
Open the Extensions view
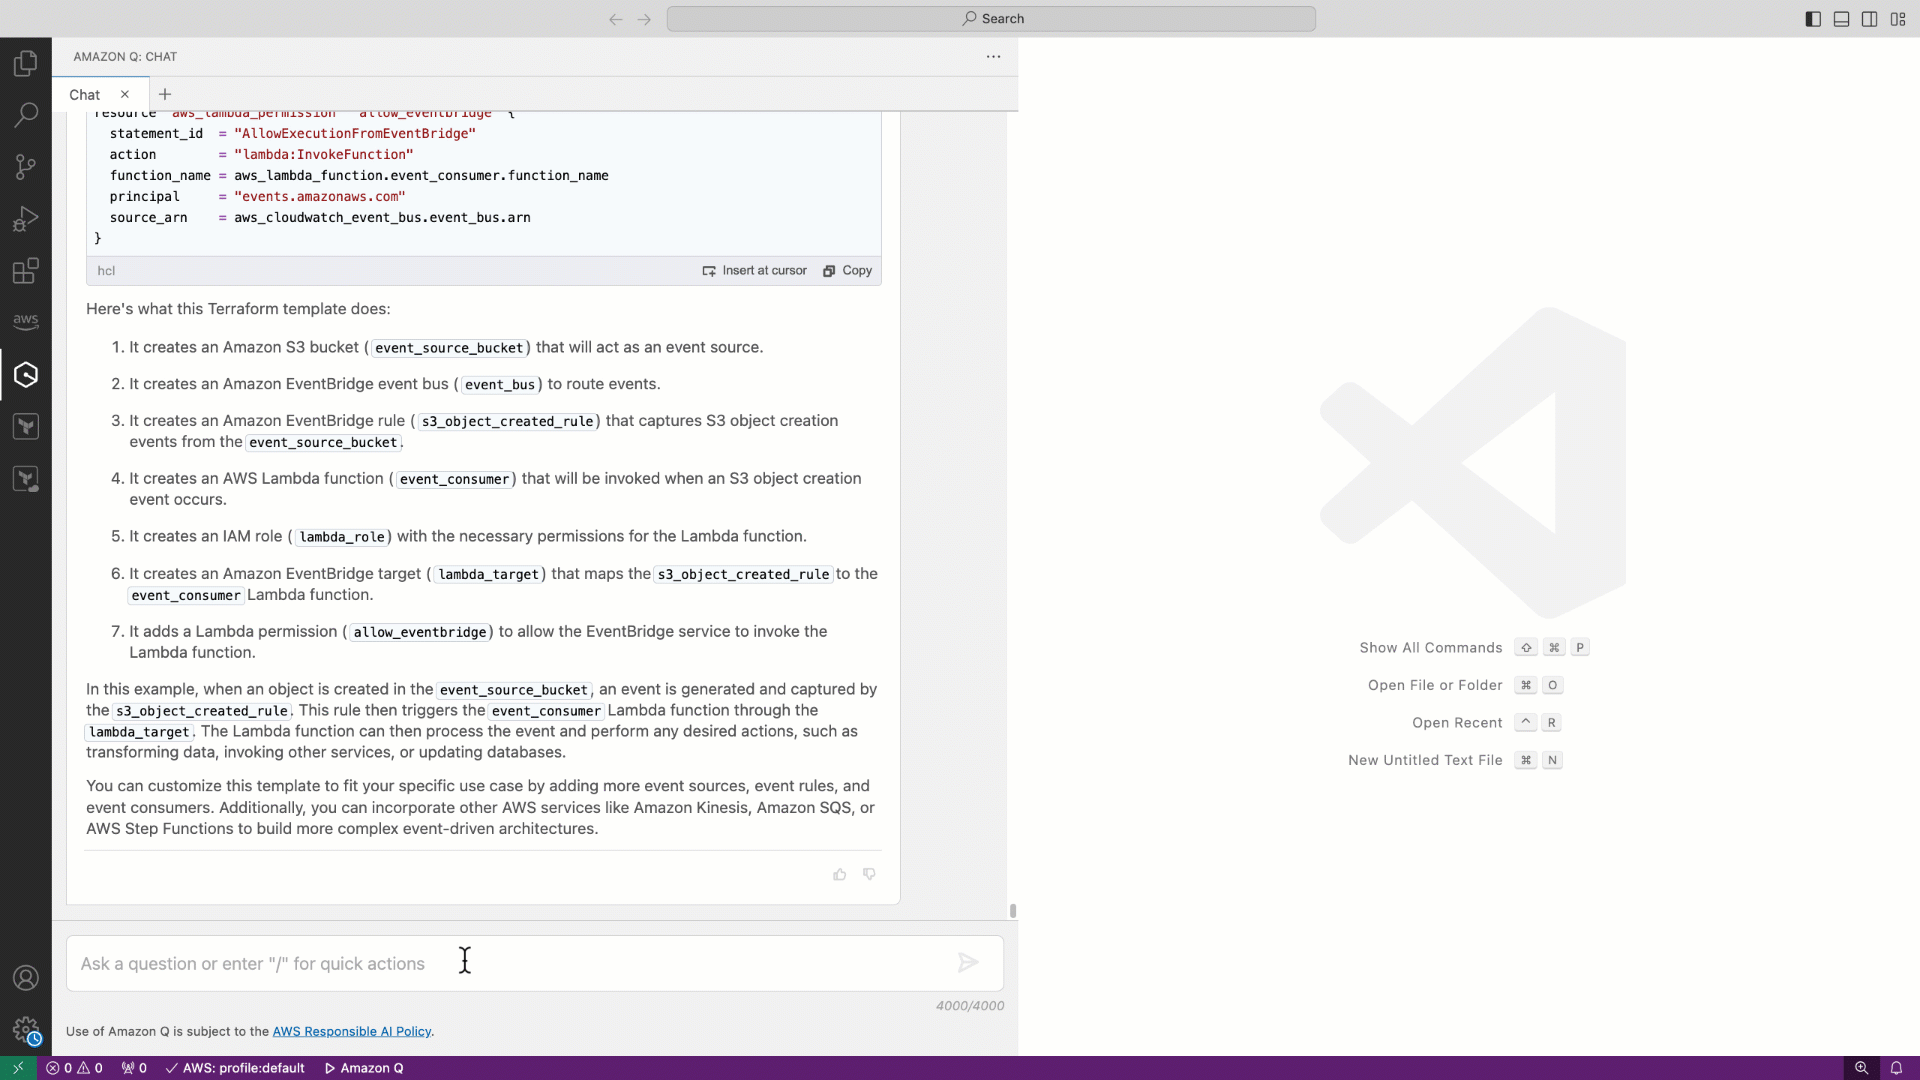coord(26,271)
